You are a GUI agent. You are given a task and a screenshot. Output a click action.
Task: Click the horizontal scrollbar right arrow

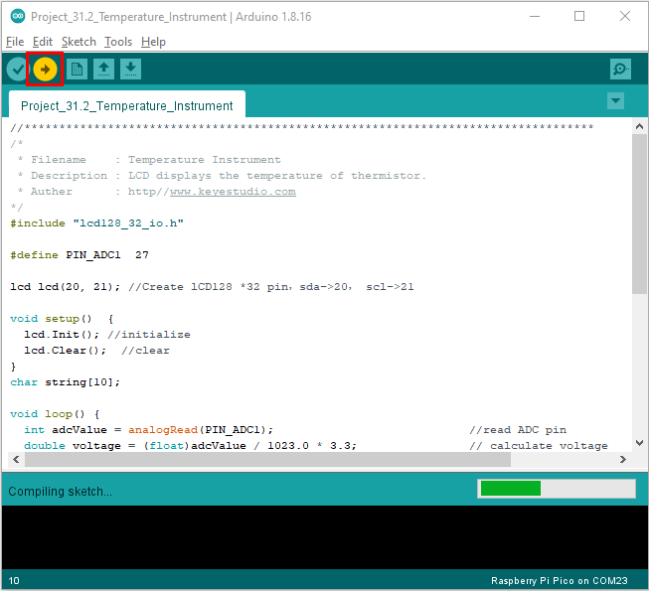click(x=623, y=460)
